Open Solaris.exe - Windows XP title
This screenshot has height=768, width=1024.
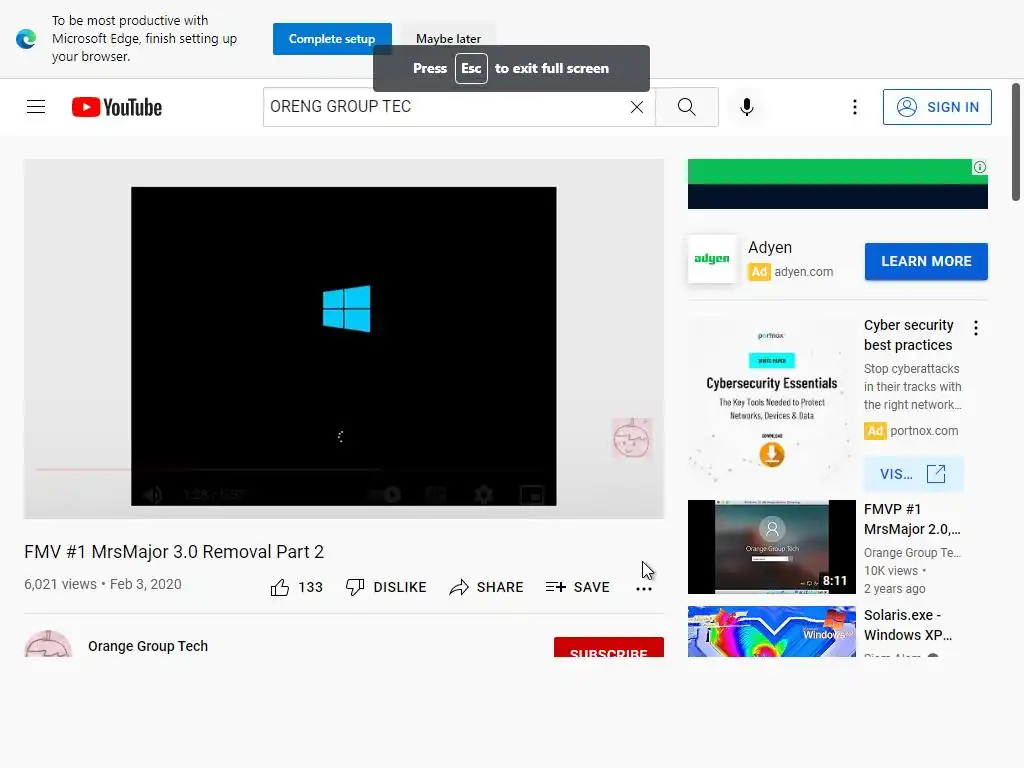(x=908, y=625)
